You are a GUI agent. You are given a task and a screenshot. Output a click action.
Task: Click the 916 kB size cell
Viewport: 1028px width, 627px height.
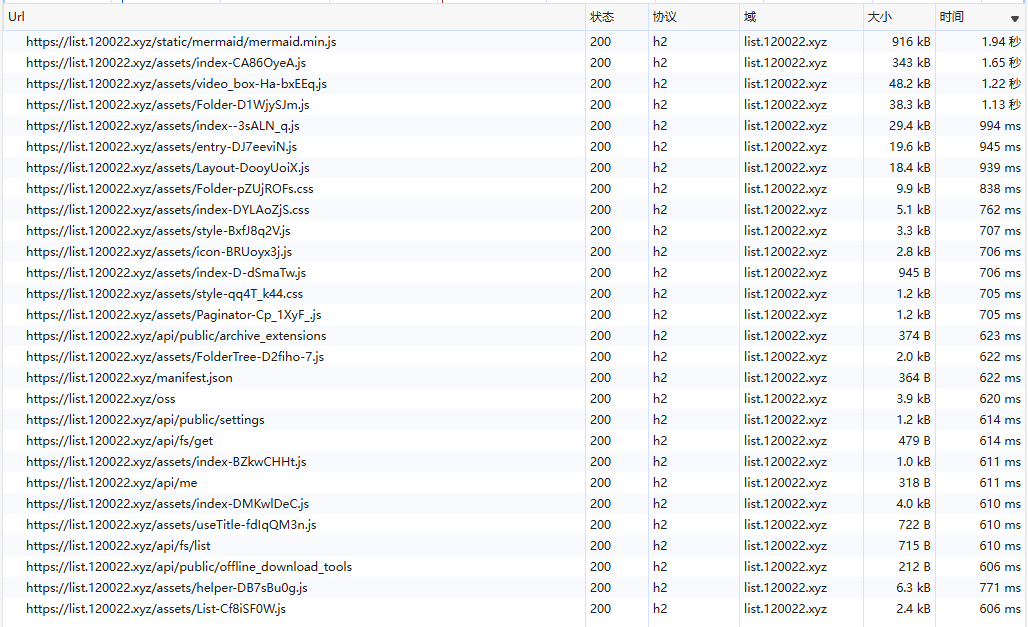point(910,42)
